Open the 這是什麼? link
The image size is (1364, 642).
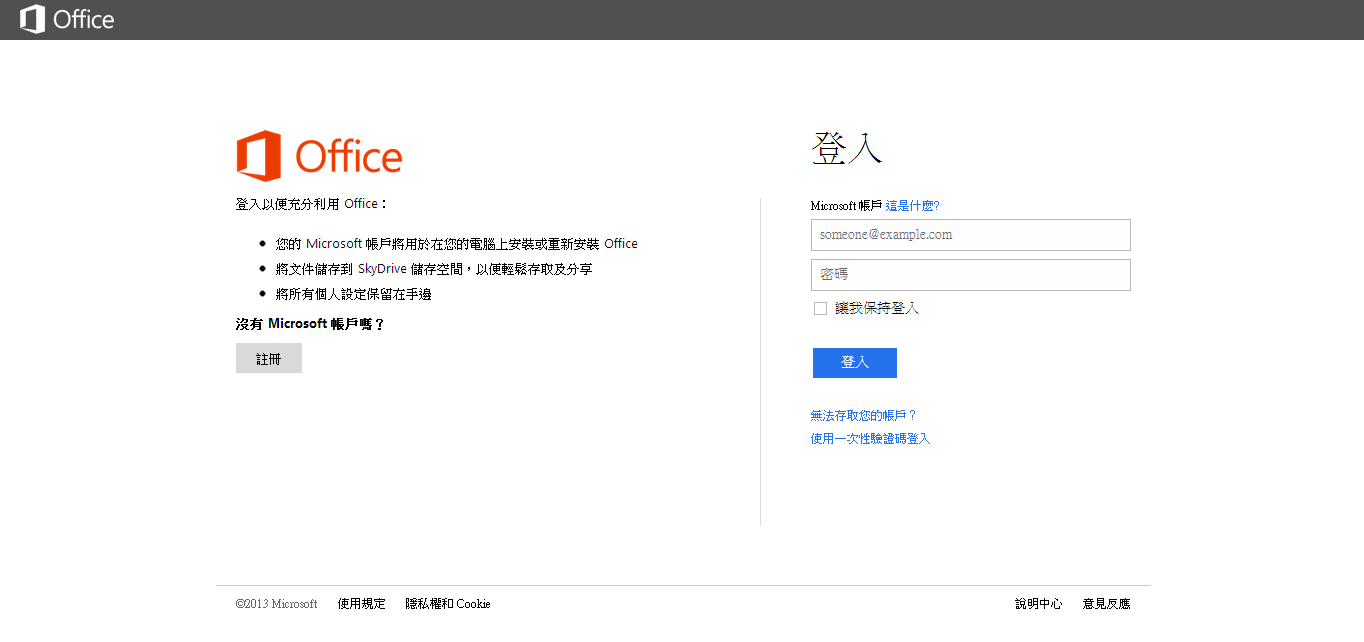[912, 206]
